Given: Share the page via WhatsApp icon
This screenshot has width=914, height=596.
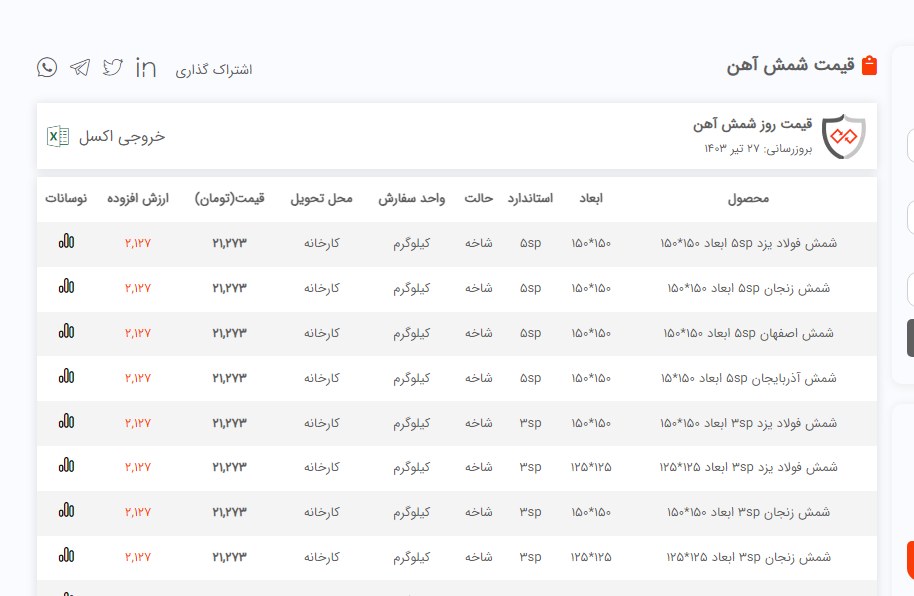Looking at the screenshot, I should 47,67.
